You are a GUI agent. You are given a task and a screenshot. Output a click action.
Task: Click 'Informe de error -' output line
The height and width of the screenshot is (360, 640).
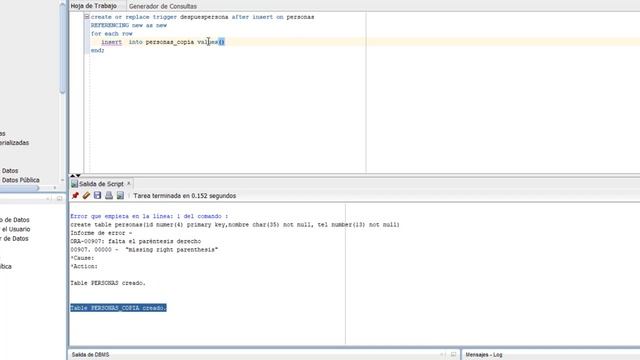(101, 233)
